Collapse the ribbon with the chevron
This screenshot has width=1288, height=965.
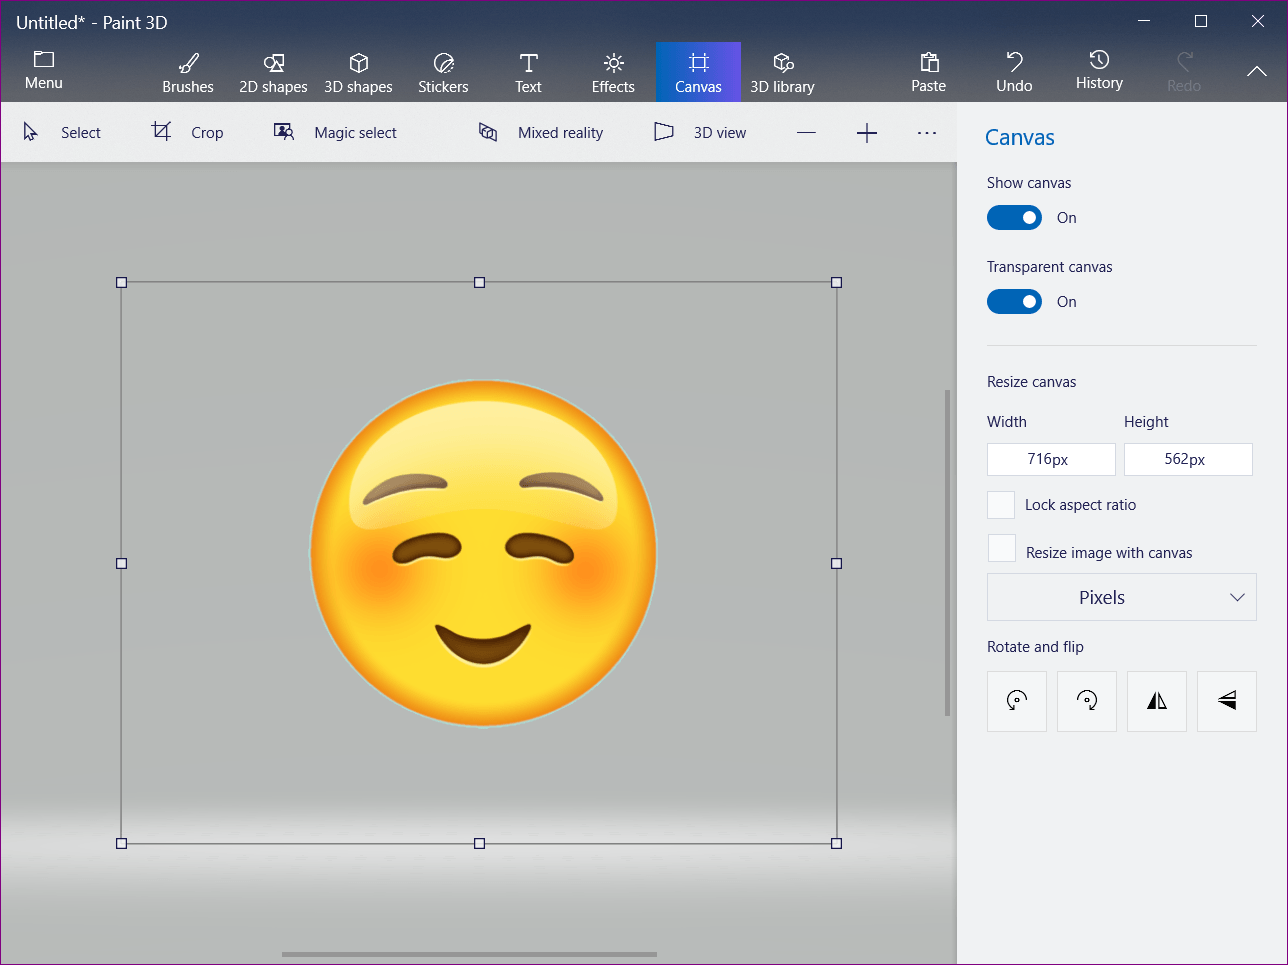pyautogui.click(x=1256, y=72)
